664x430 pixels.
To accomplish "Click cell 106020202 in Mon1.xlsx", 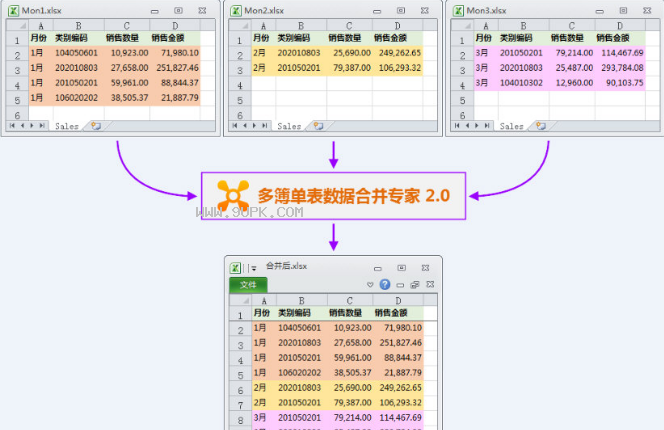I will pyautogui.click(x=76, y=98).
